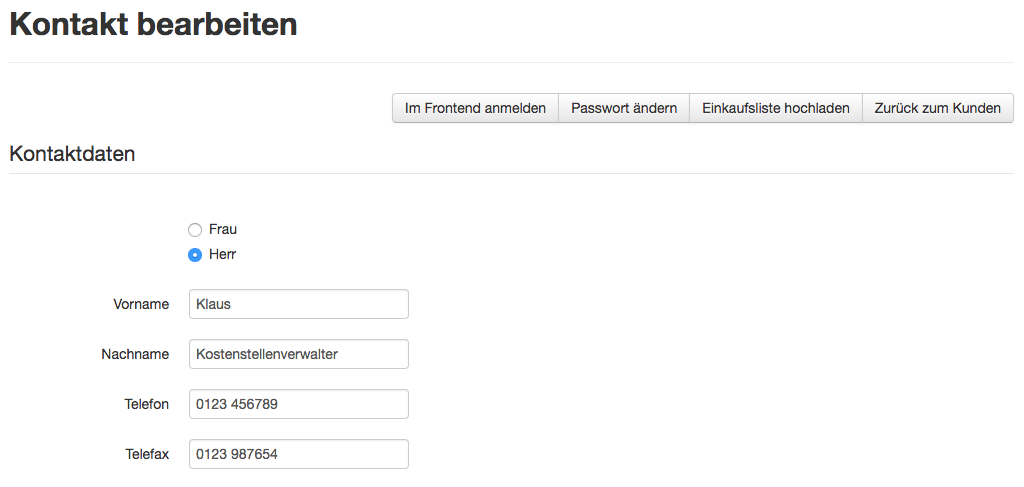Screen dimensions: 1024x487
Task: Click the divider line below page title
Action: tap(511, 63)
